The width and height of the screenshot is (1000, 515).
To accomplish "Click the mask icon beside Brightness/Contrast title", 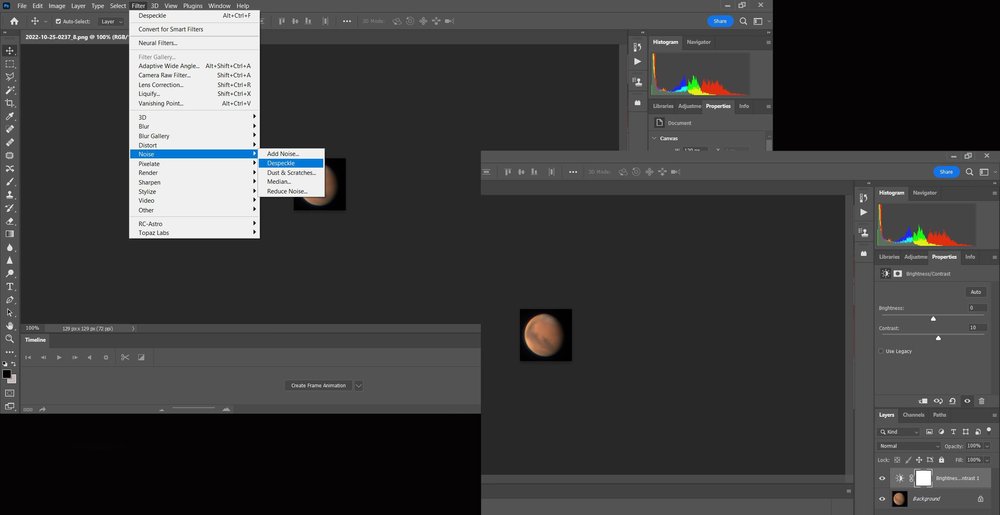I will pyautogui.click(x=897, y=273).
